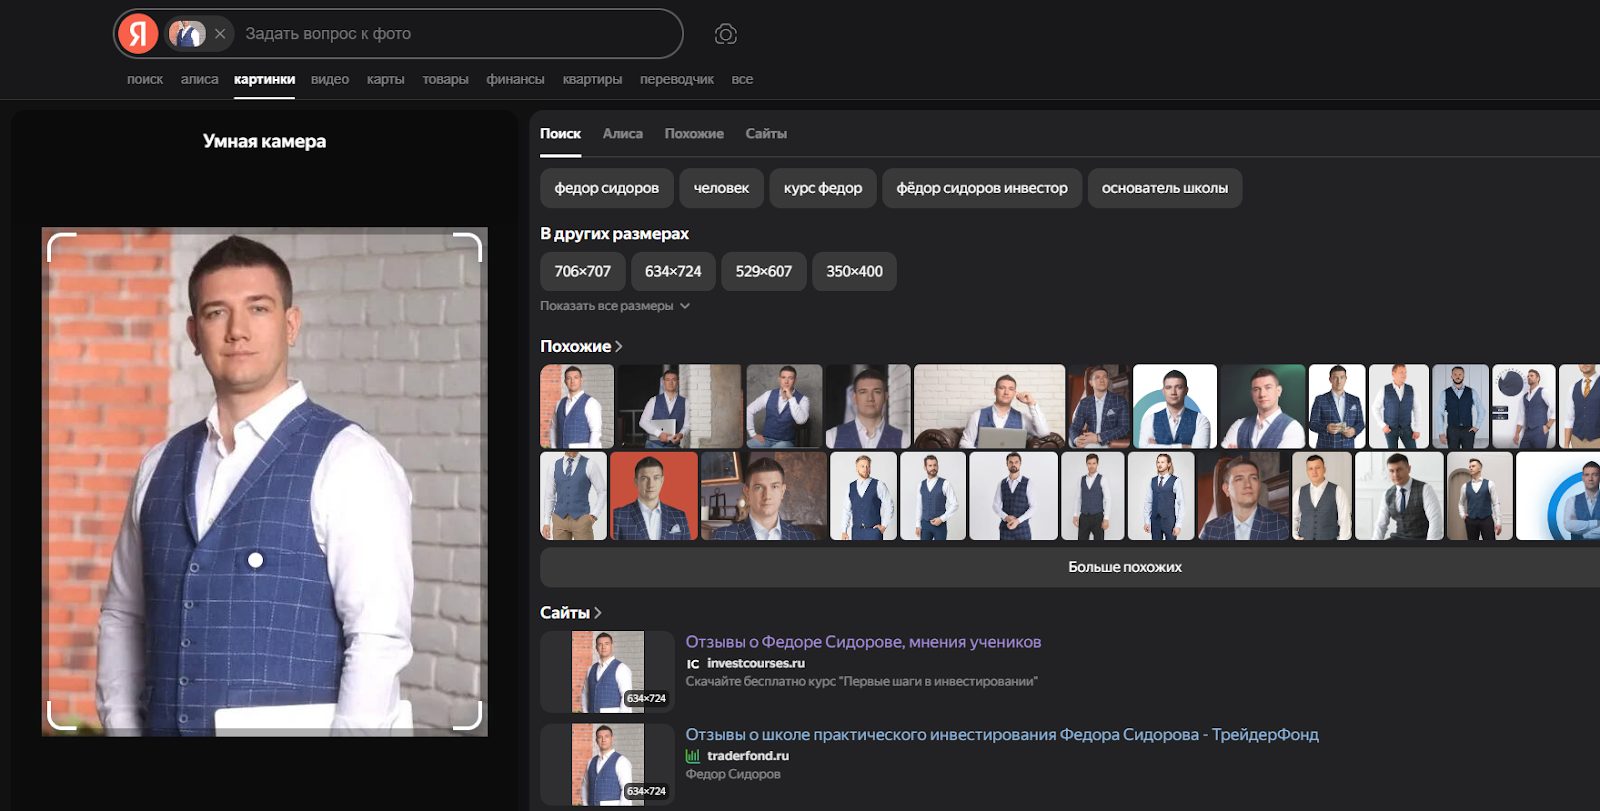Image resolution: width=1600 pixels, height=811 pixels.
Task: Click the traderfond.ru site favicon
Action: [693, 757]
